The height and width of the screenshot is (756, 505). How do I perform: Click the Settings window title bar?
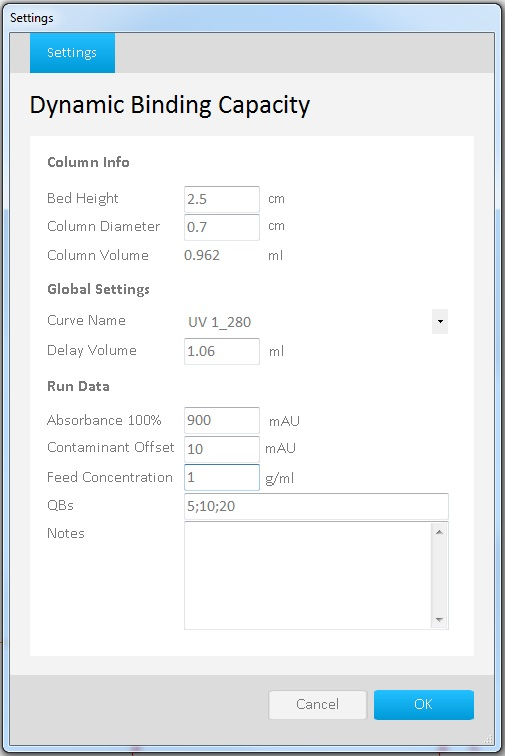[x=252, y=18]
